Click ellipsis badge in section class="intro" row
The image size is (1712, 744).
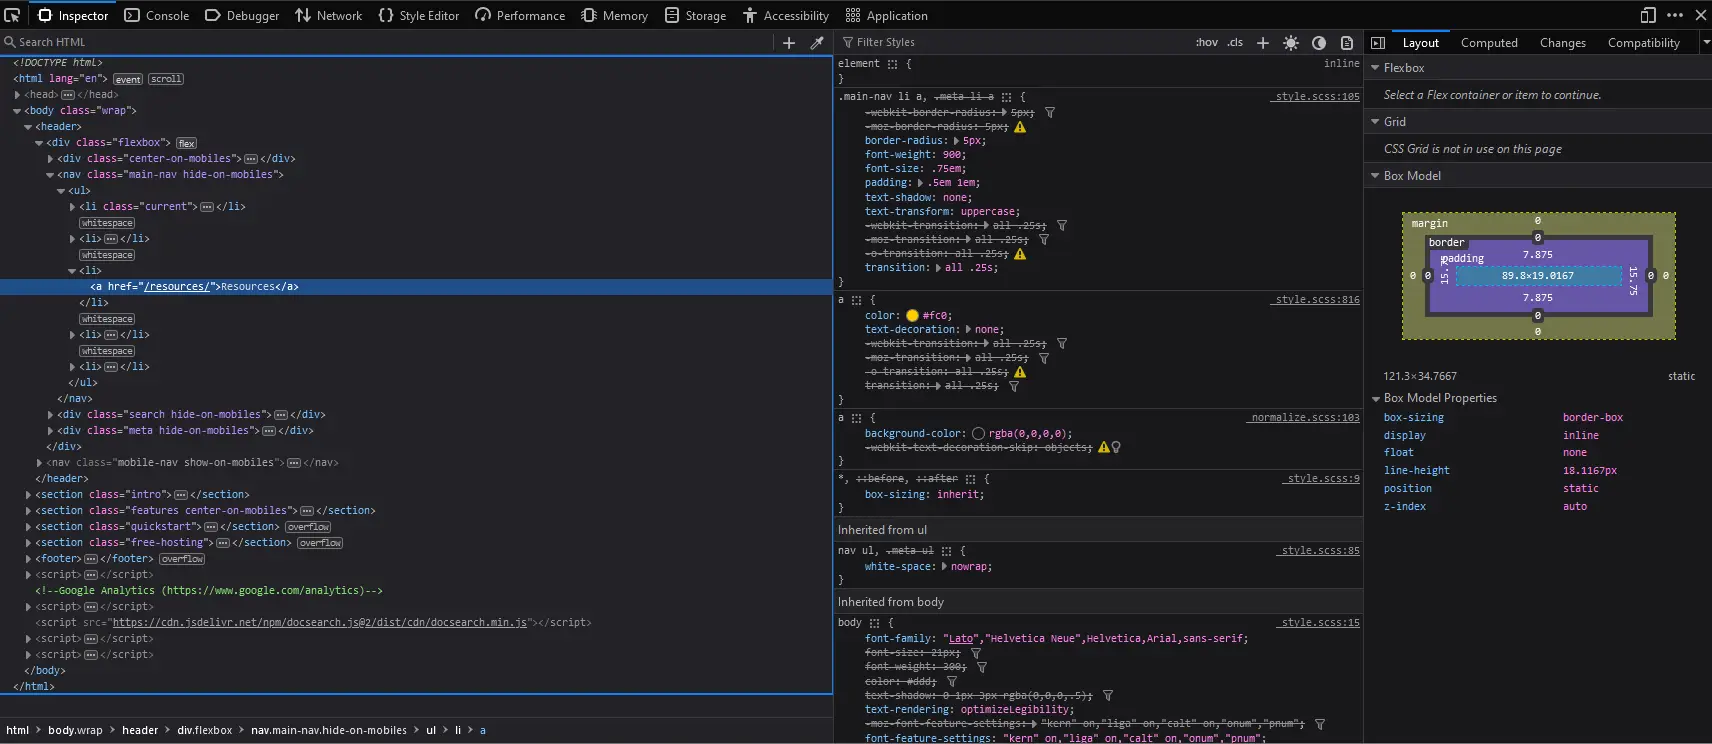coord(181,495)
